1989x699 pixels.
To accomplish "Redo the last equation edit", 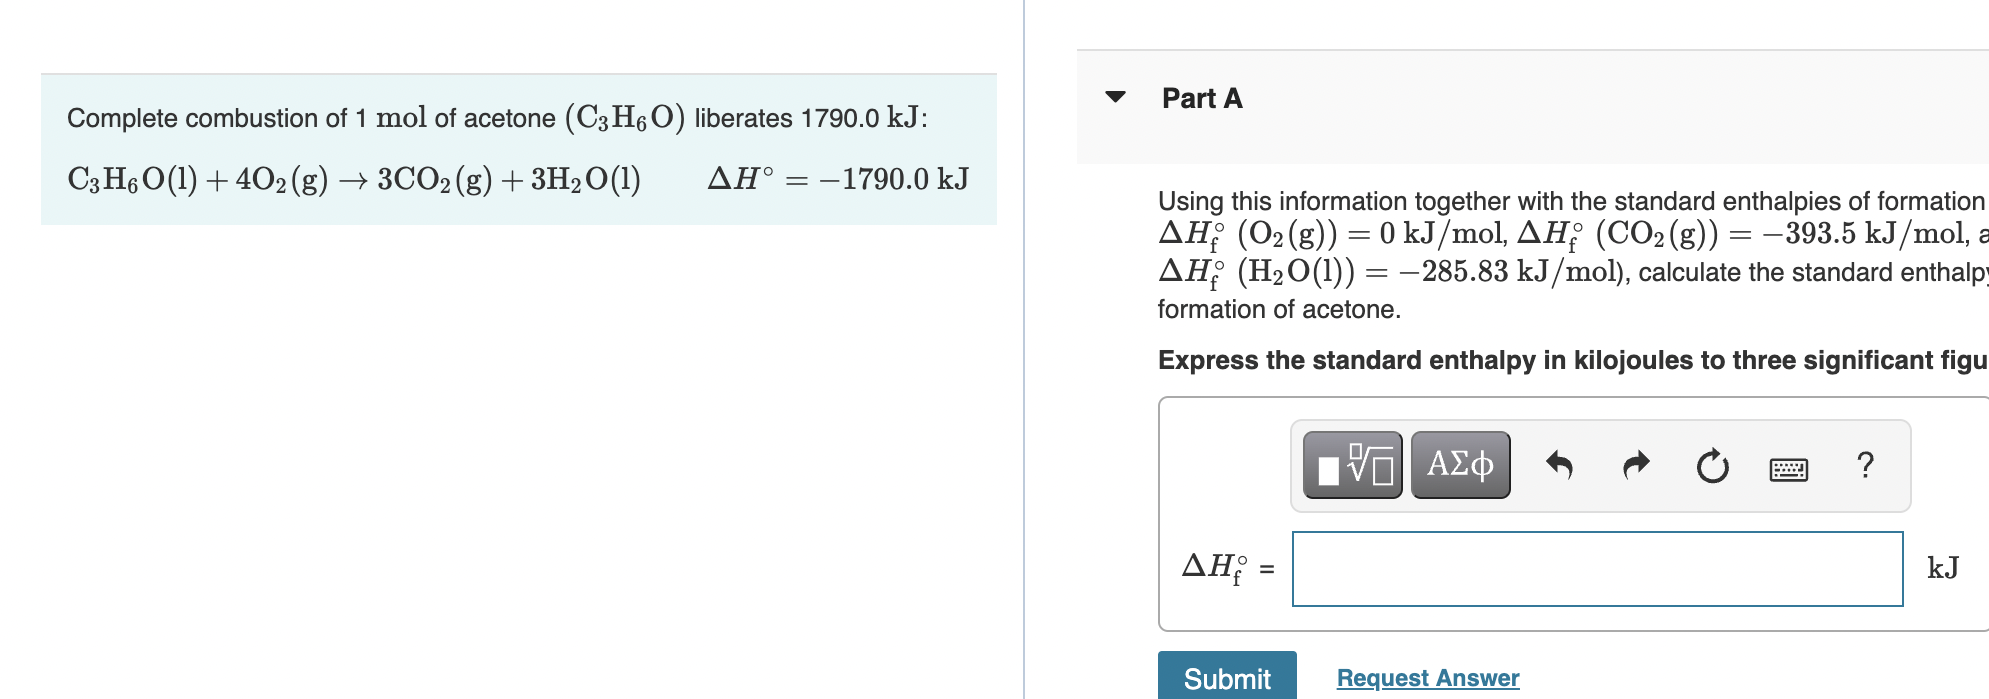I will pyautogui.click(x=1635, y=463).
